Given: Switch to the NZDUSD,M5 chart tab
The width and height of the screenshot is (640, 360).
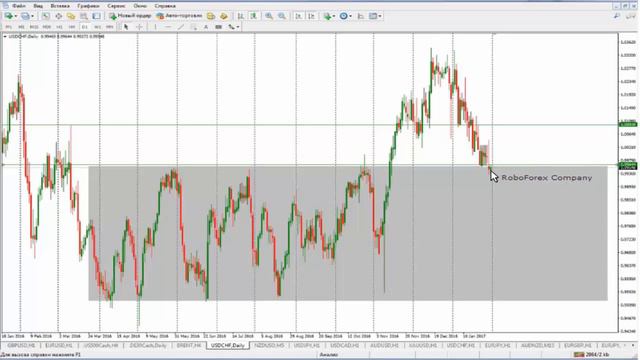Looking at the screenshot, I should coord(269,345).
